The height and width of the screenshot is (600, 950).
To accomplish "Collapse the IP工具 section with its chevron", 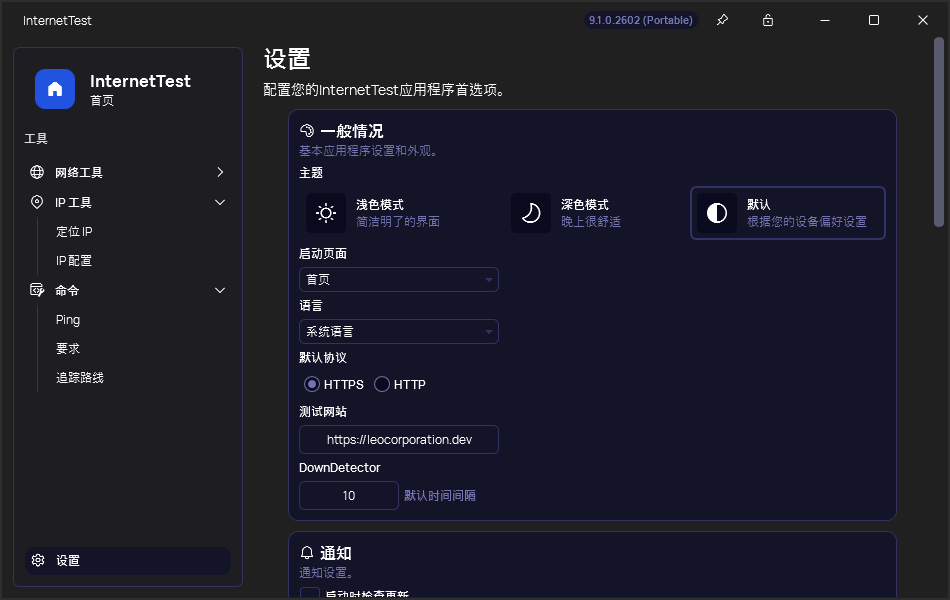I will [x=219, y=201].
